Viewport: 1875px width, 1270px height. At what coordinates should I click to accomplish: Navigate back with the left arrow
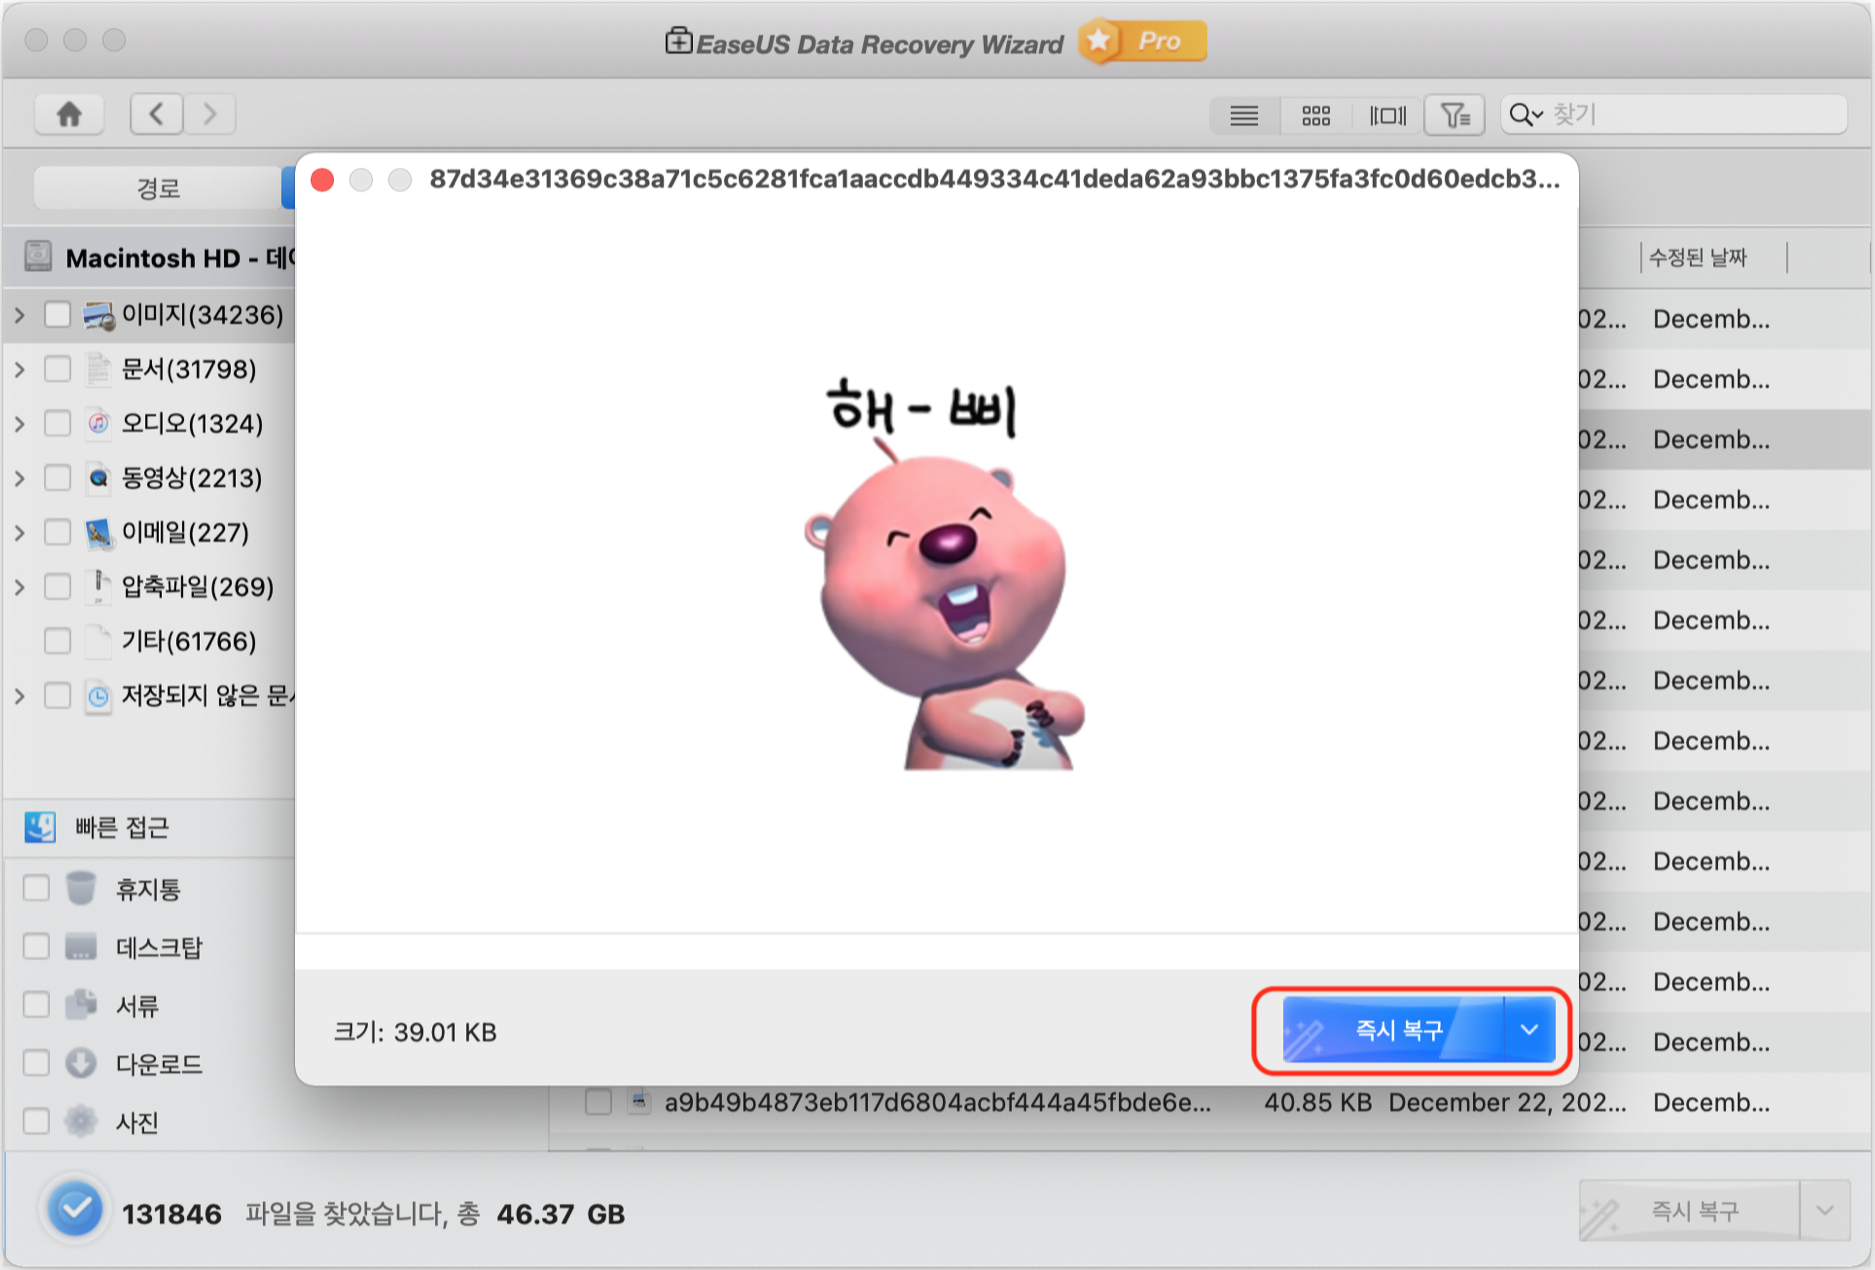[157, 114]
